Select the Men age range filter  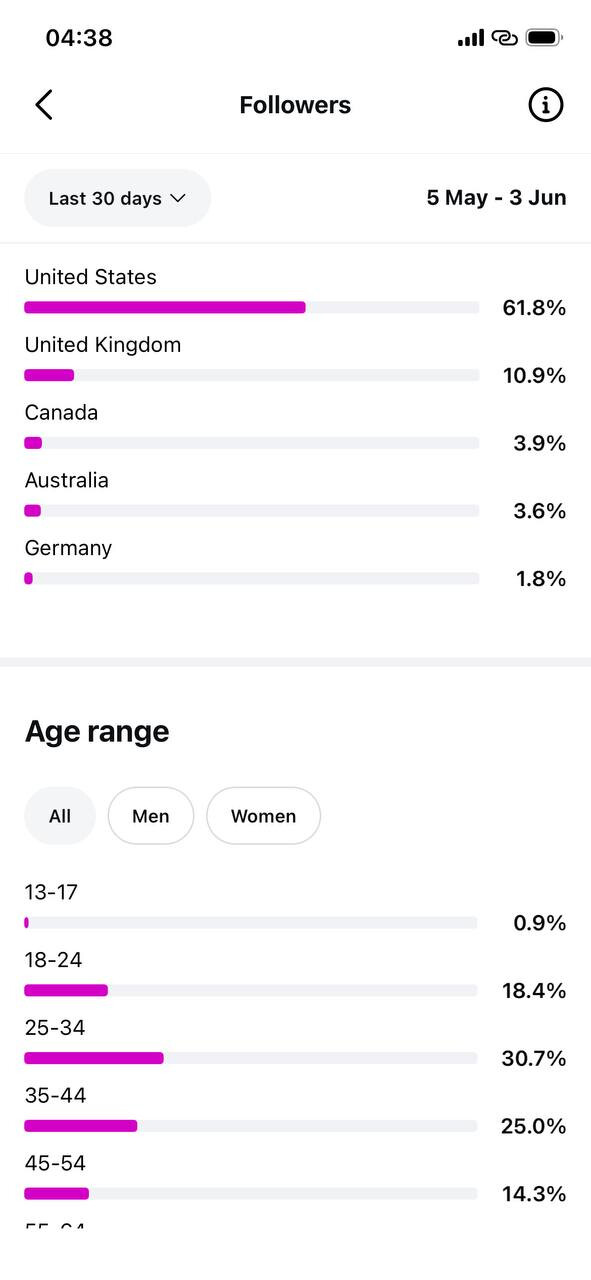(x=151, y=816)
